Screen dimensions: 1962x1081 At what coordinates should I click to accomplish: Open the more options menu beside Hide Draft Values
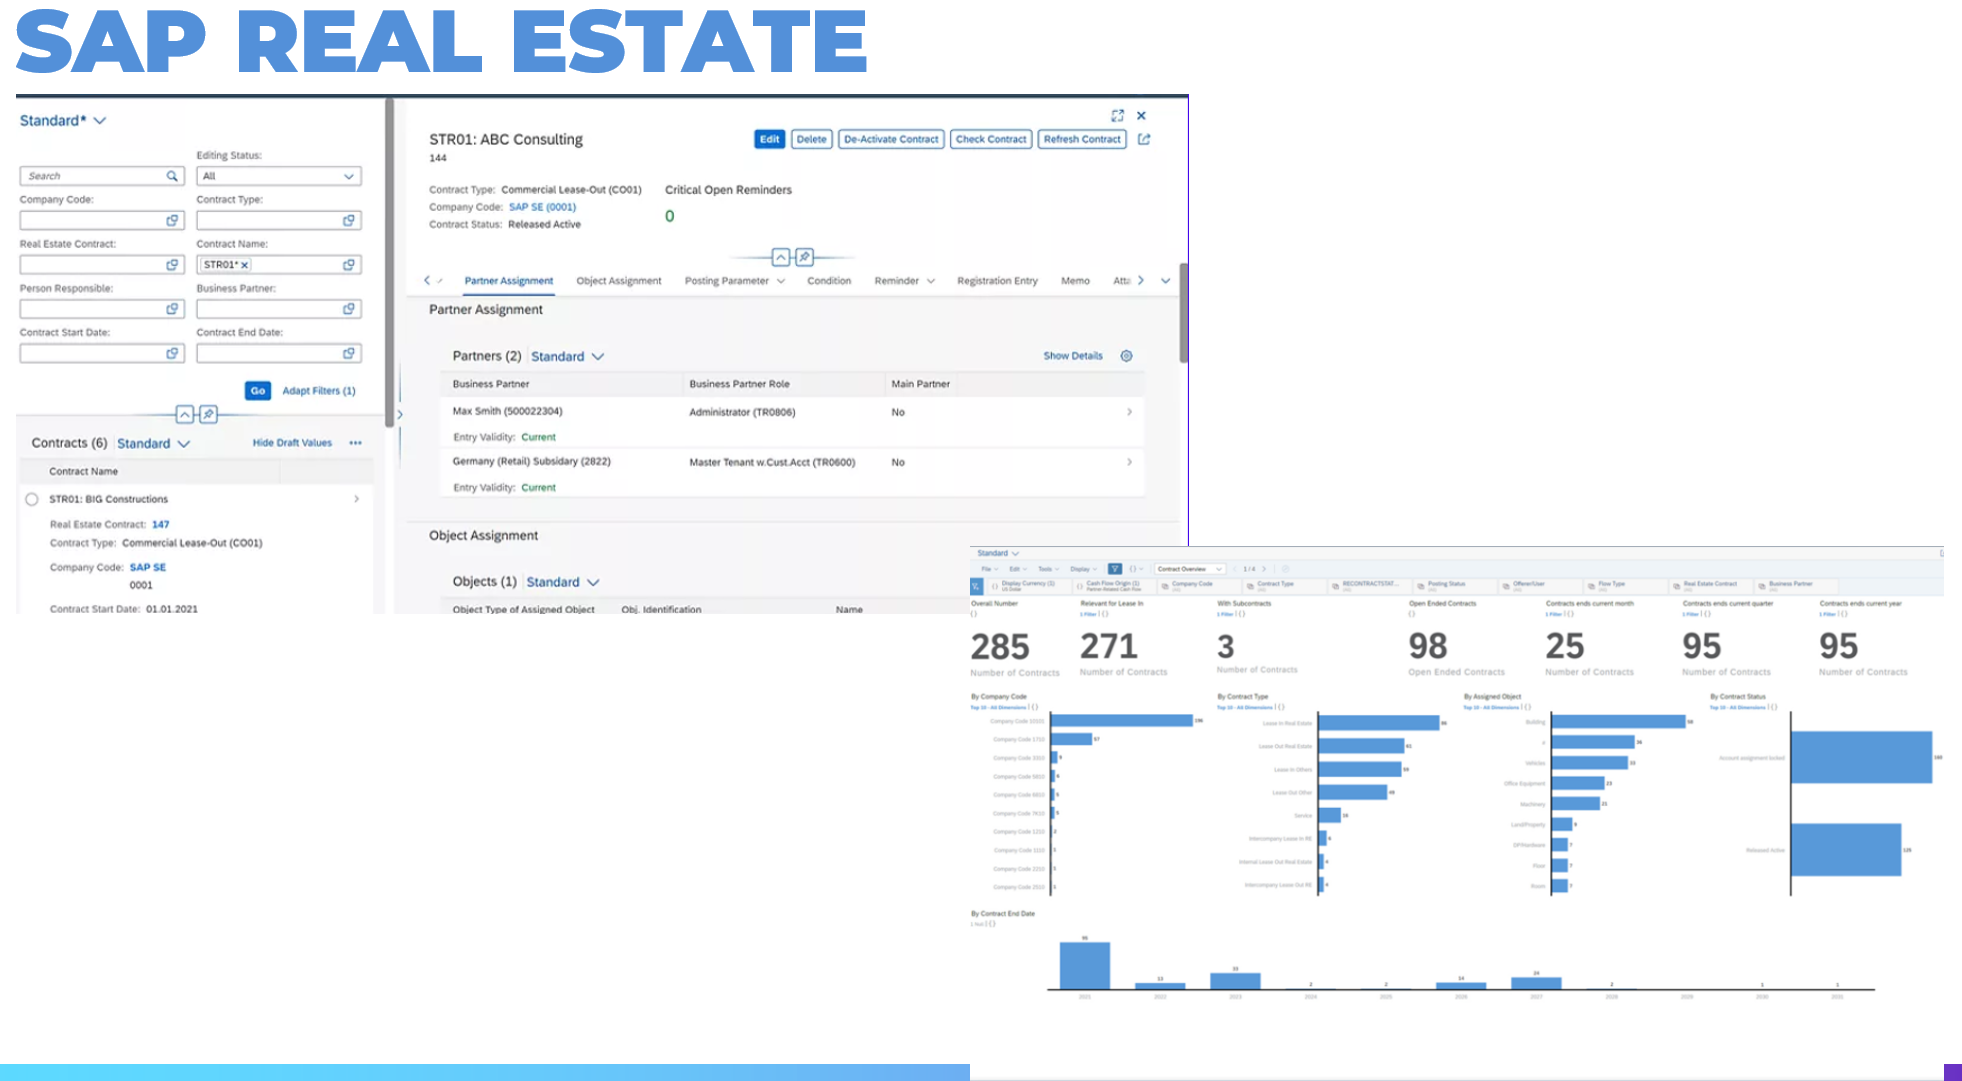355,443
